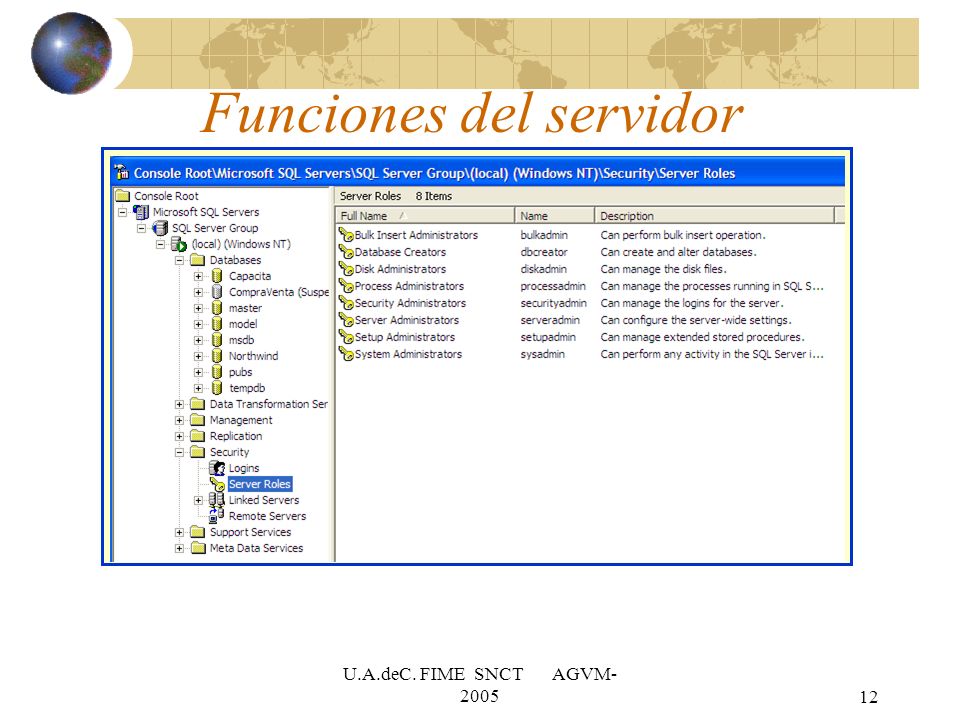Screen dimensions: 960x720
Task: Click the Bulk Insert Administrators role icon
Action: point(346,234)
